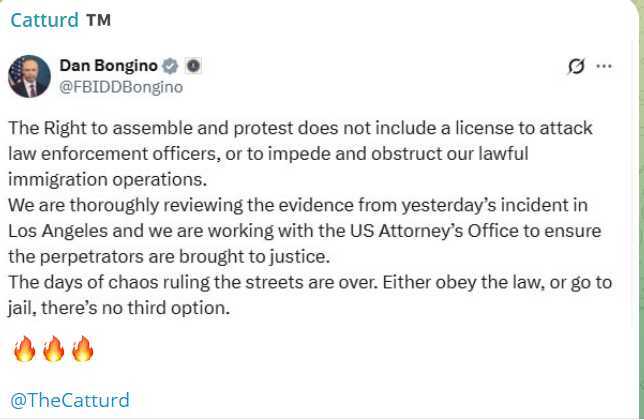The width and height of the screenshot is (644, 420).
Task: Click the gray affiliation badge icon
Action: coord(193,66)
